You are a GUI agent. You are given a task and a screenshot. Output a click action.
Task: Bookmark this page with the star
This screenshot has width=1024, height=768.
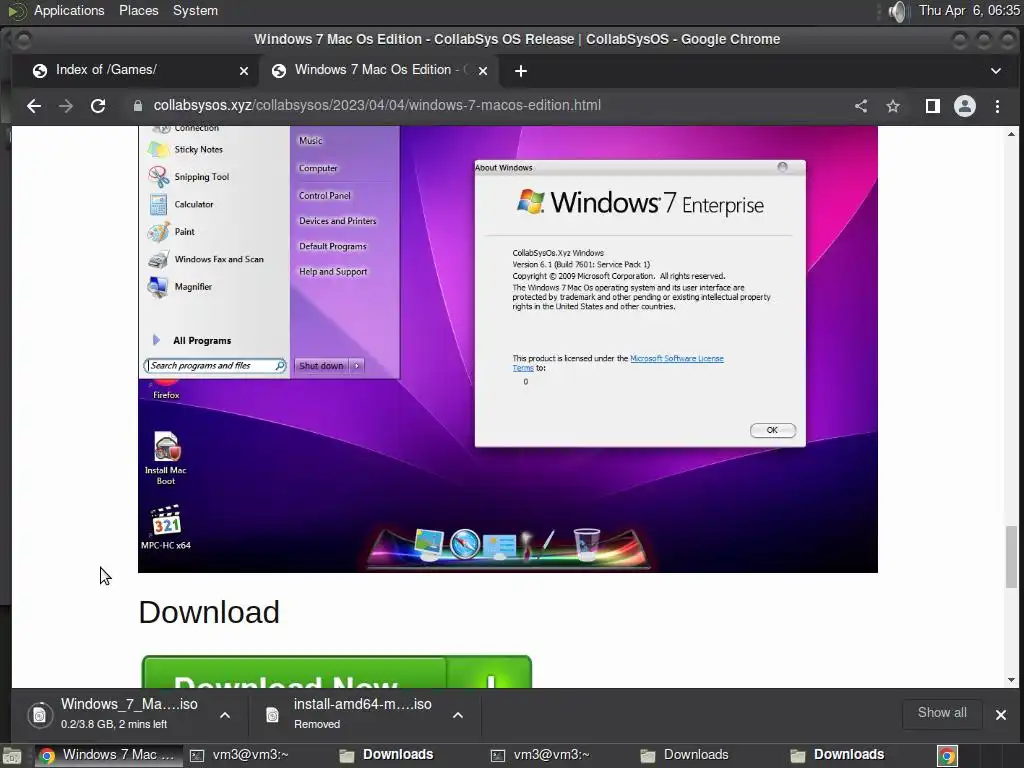click(x=893, y=106)
